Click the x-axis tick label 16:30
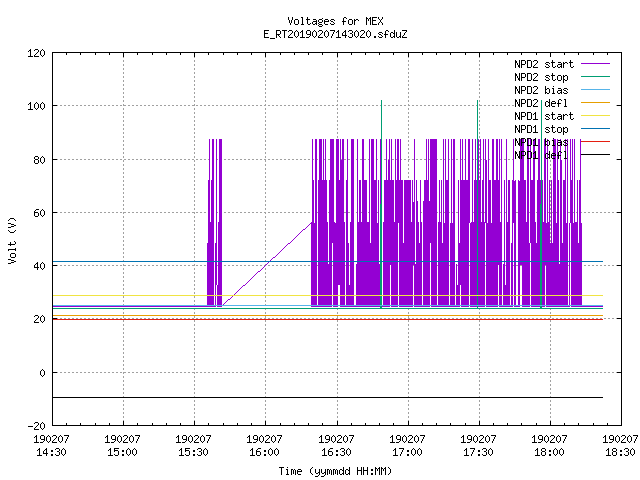Viewport: 640px width, 480px height. tap(336, 452)
